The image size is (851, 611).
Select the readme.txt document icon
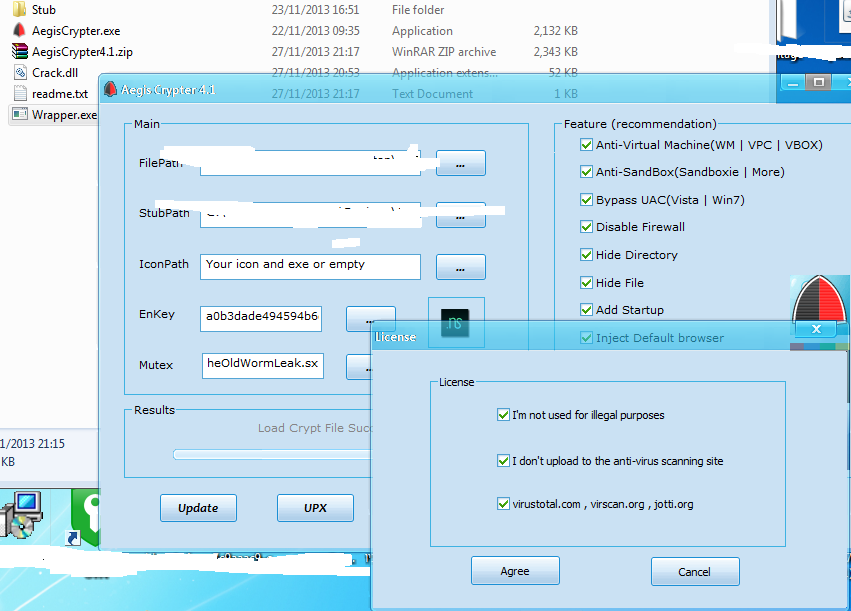[20, 93]
